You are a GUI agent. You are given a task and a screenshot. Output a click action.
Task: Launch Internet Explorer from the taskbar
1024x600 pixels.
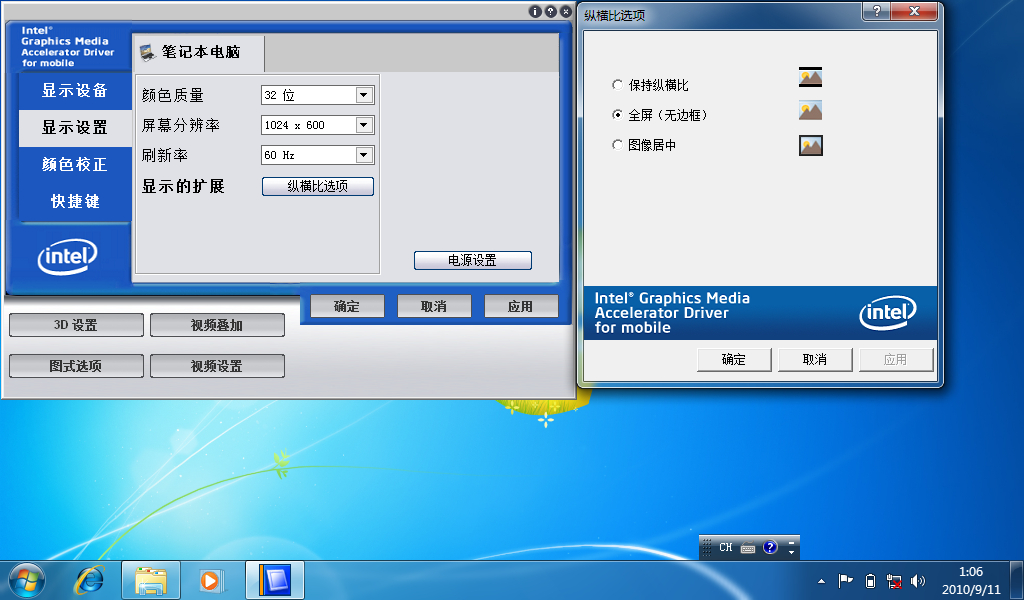click(x=90, y=580)
